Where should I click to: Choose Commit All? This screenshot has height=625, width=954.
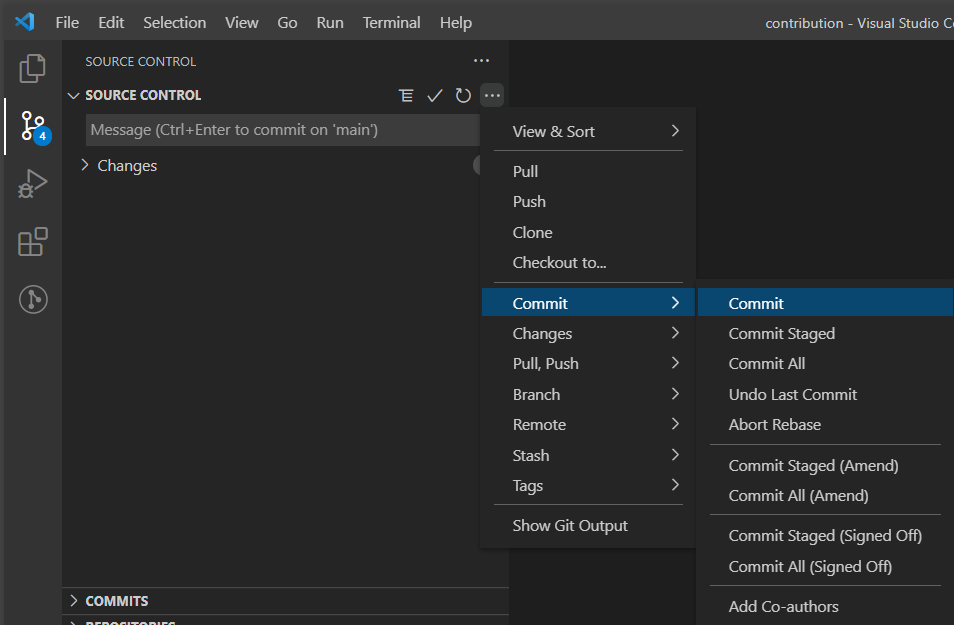pos(826,363)
